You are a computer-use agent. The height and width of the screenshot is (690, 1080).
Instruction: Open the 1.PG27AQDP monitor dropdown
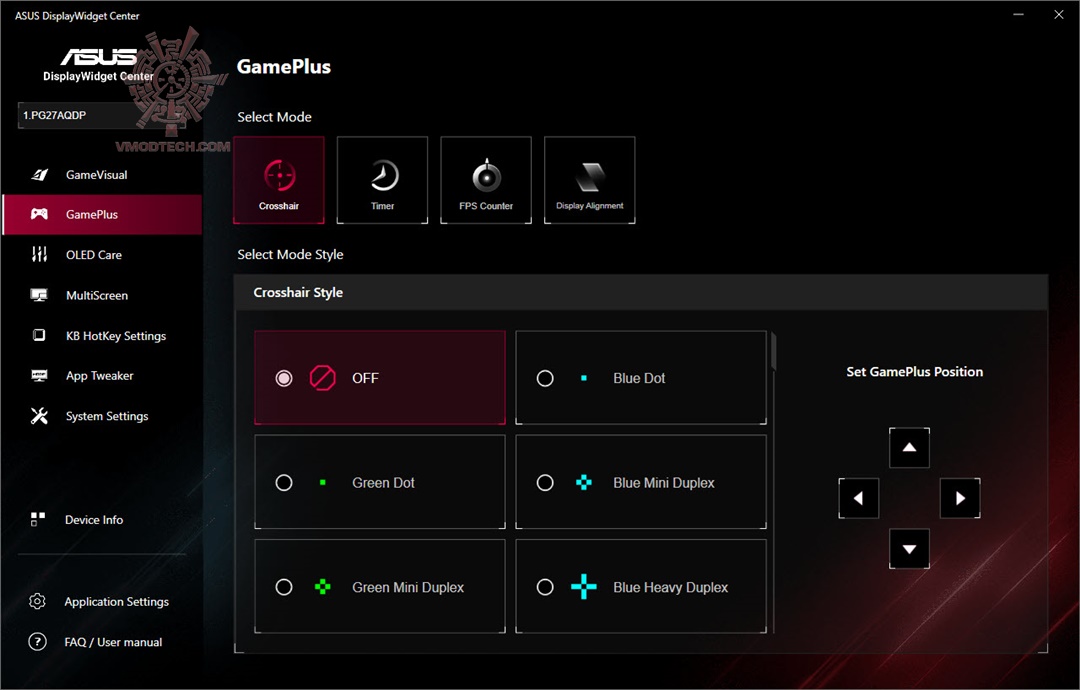click(102, 115)
